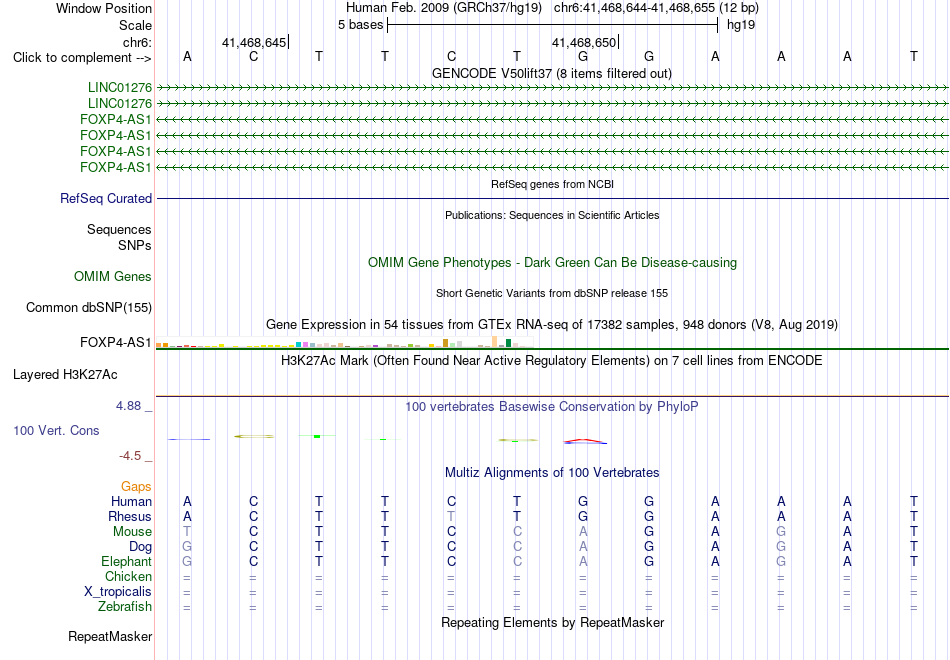Image resolution: width=950 pixels, height=660 pixels.
Task: Click the faded mismatched T in Rhesus row
Action: (451, 516)
